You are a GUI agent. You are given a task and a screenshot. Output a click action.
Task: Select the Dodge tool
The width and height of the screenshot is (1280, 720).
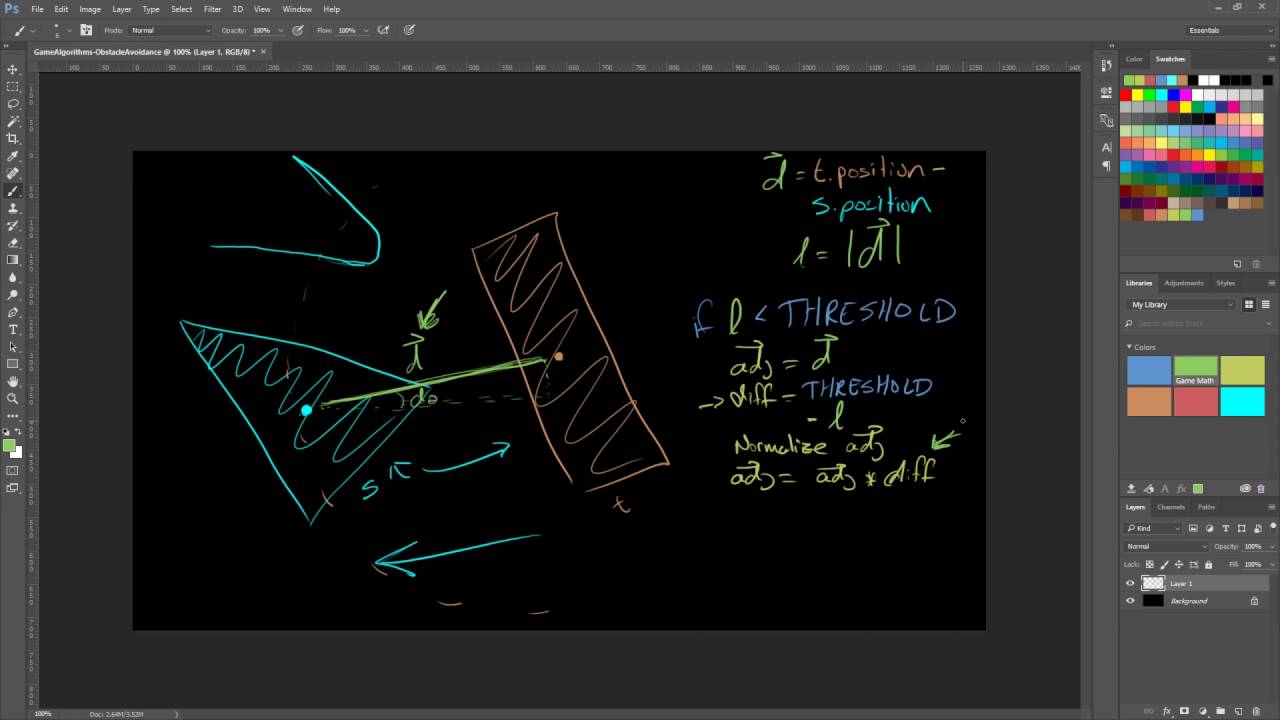pyautogui.click(x=13, y=294)
